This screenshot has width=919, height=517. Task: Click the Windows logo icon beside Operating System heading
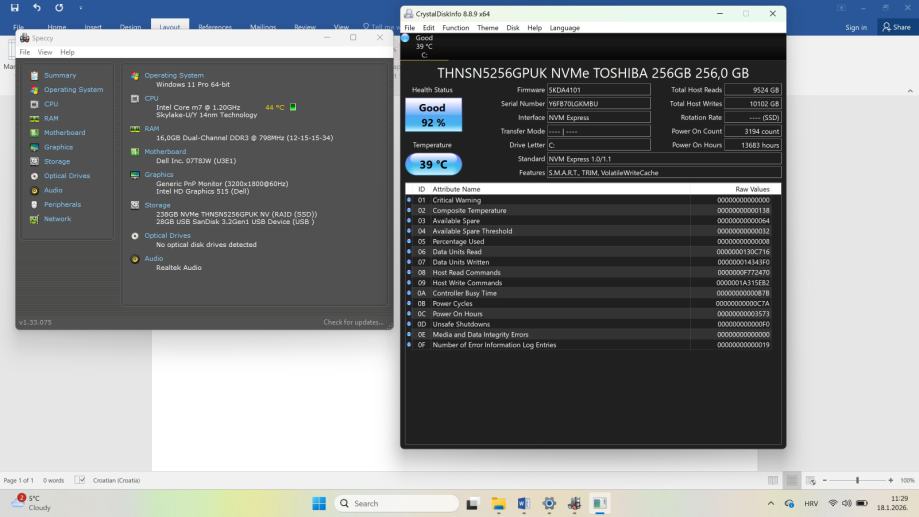pyautogui.click(x=135, y=76)
